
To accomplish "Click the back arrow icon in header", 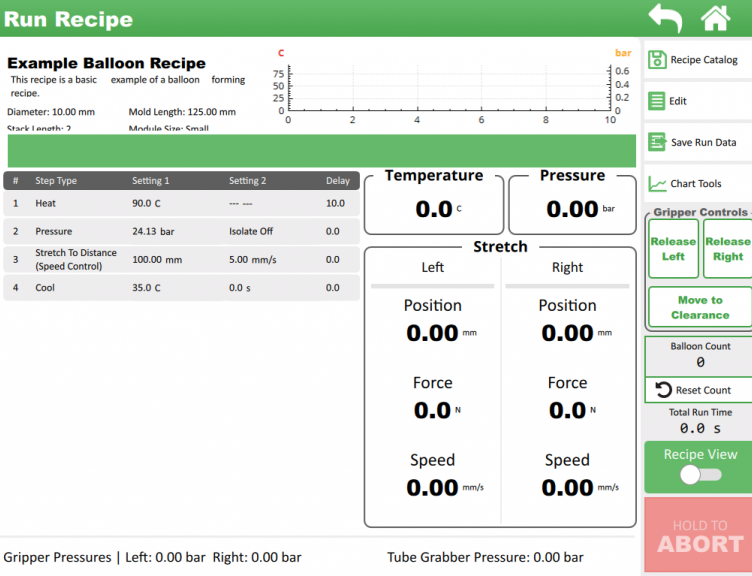I will [x=665, y=18].
